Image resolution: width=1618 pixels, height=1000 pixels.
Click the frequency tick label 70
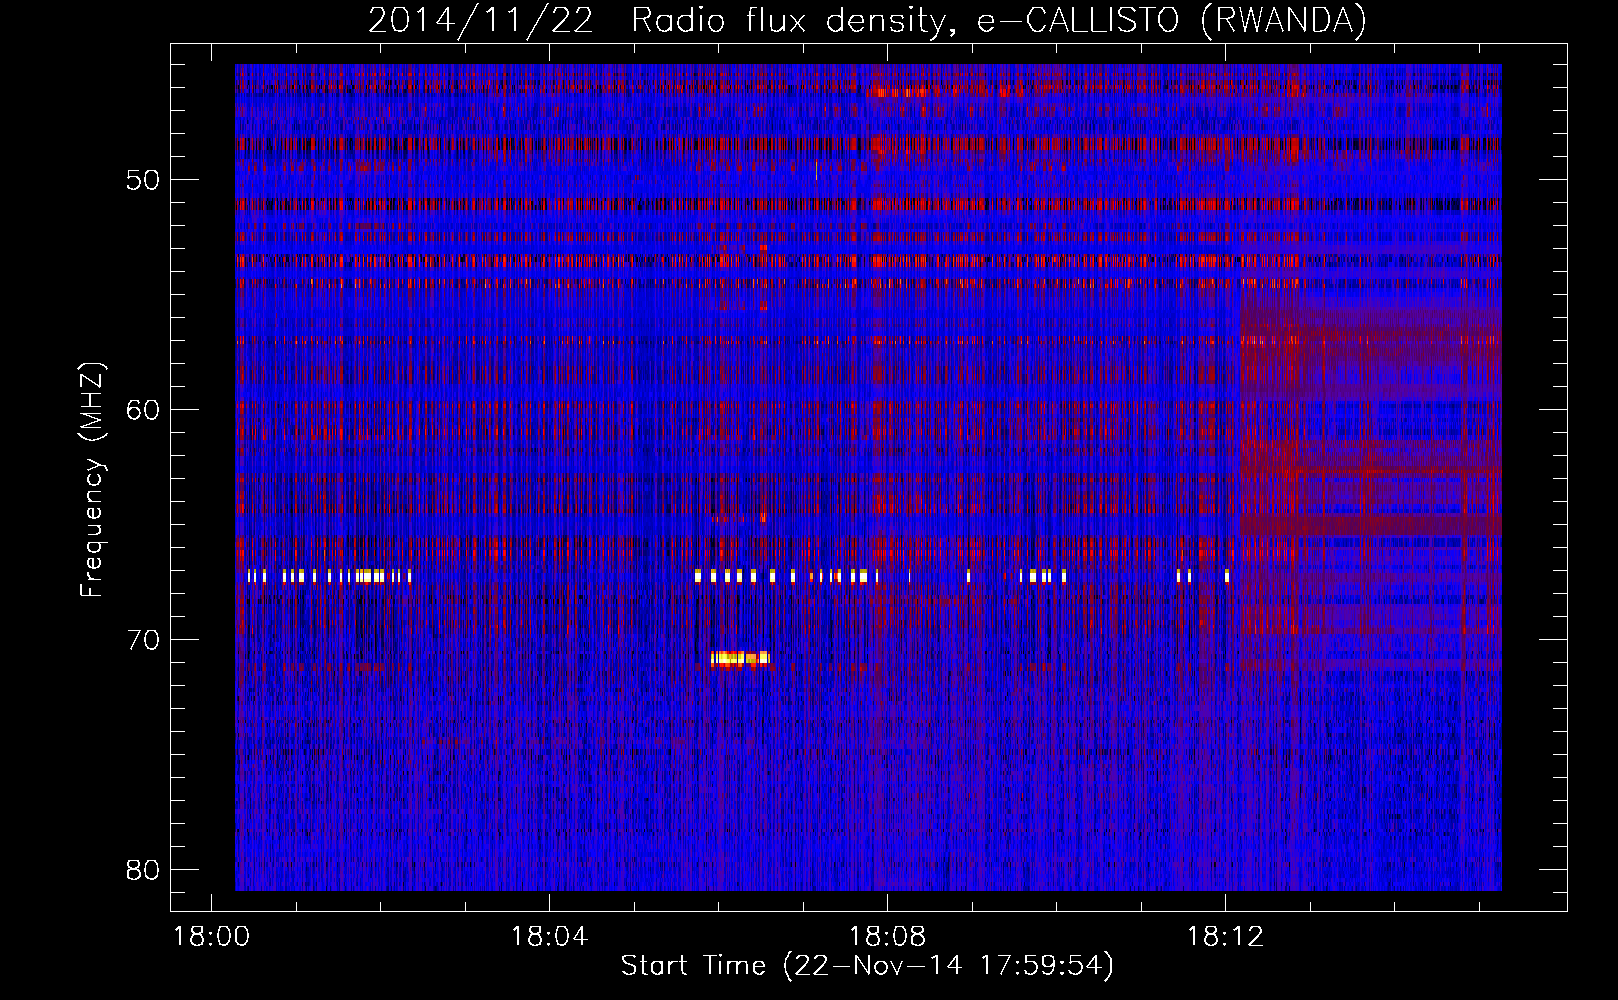143,640
